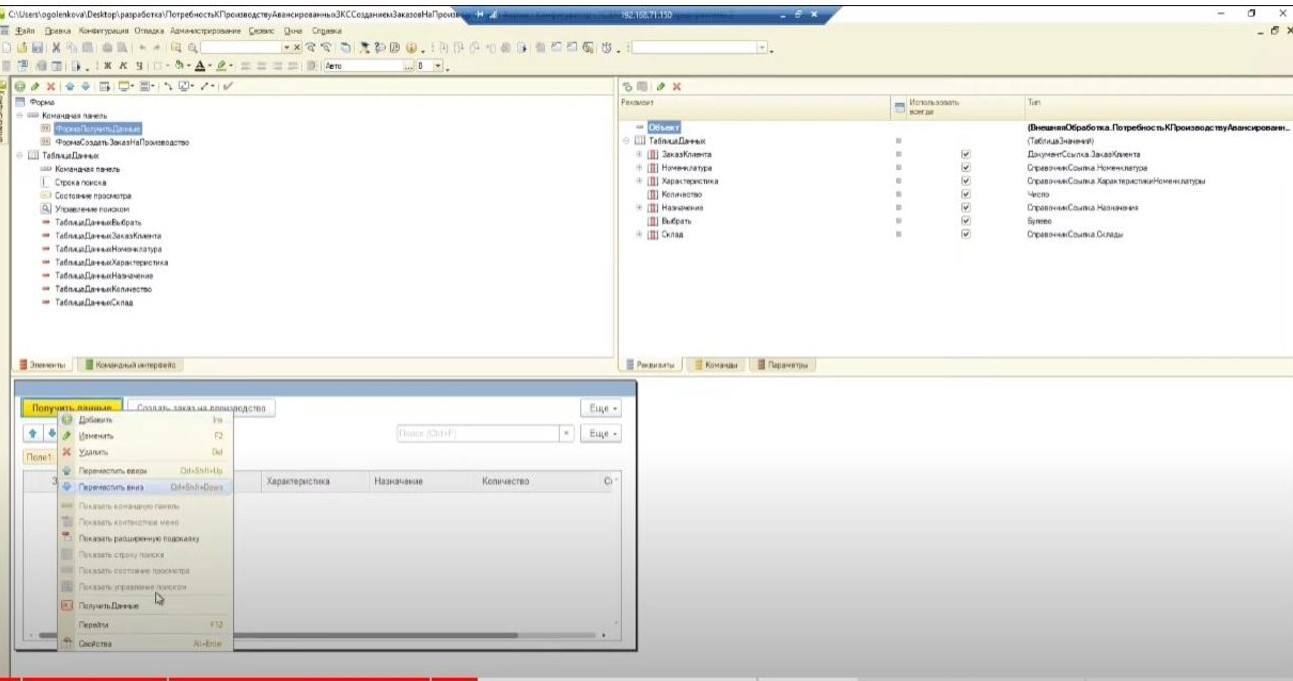Click the green add element icon in elements toolbar
1293x681 pixels.
point(20,87)
